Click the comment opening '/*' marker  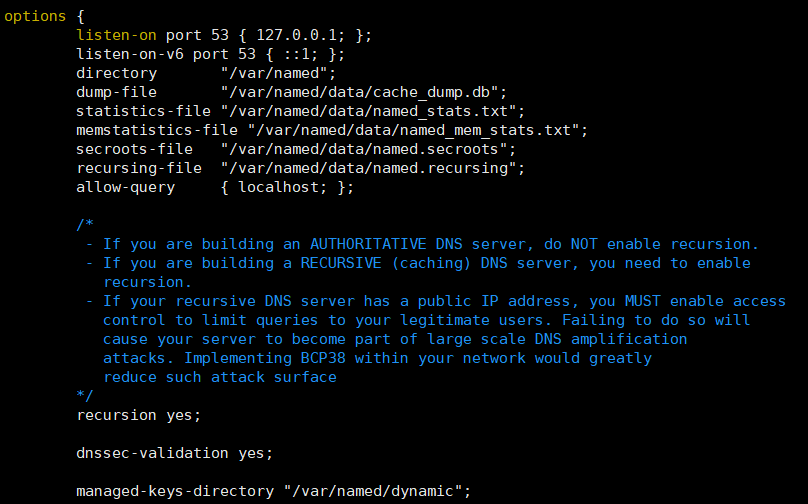click(x=85, y=225)
